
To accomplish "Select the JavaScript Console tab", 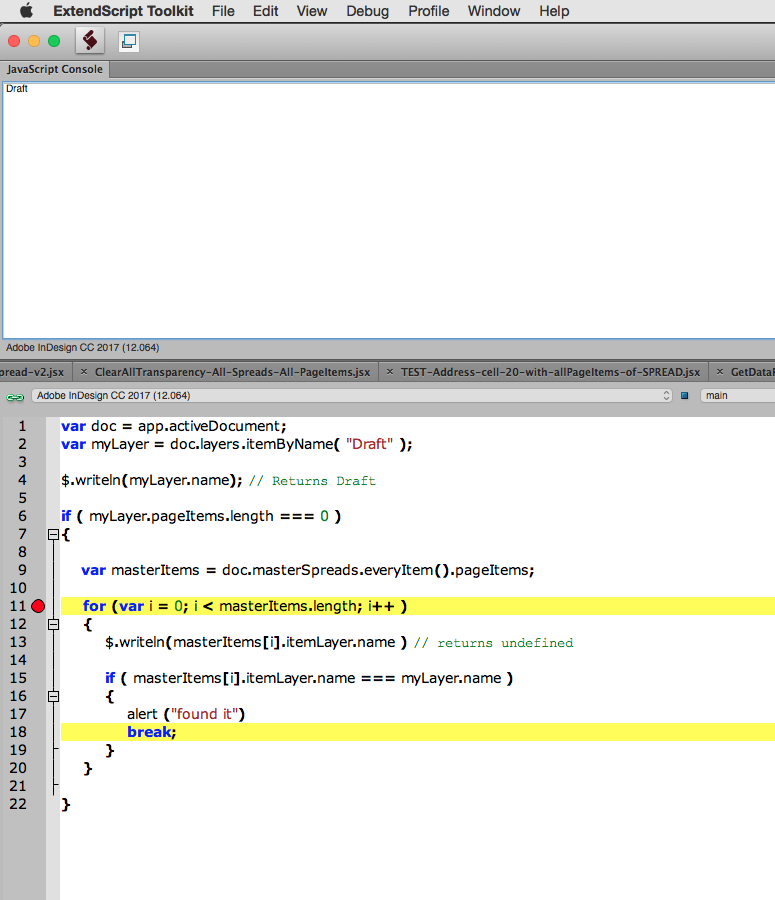I will pos(55,69).
